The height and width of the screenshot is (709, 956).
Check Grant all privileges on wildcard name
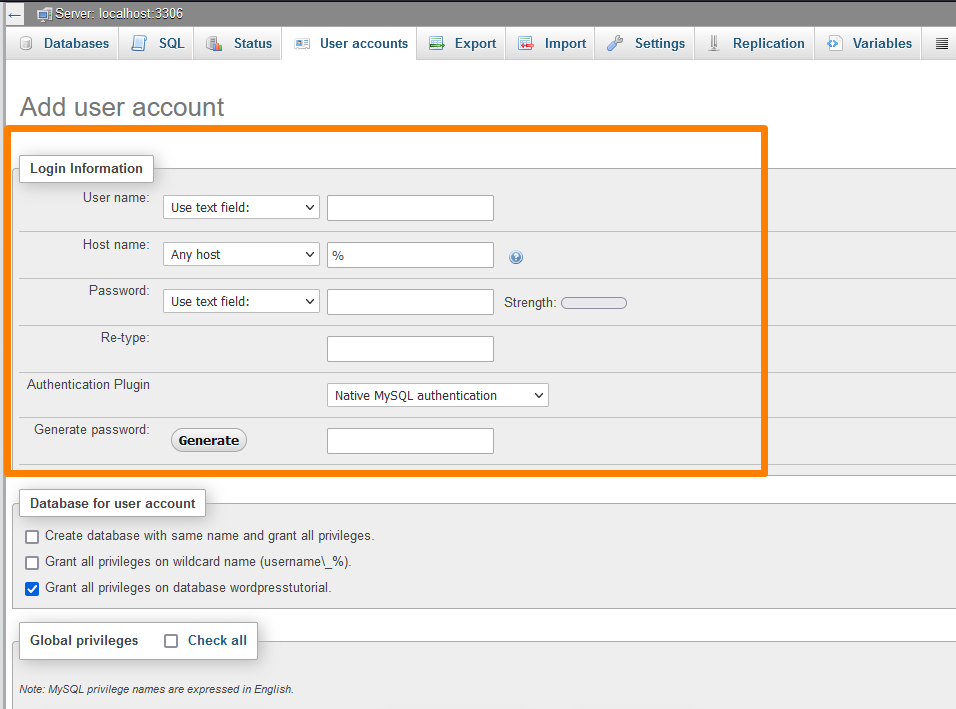tap(32, 562)
